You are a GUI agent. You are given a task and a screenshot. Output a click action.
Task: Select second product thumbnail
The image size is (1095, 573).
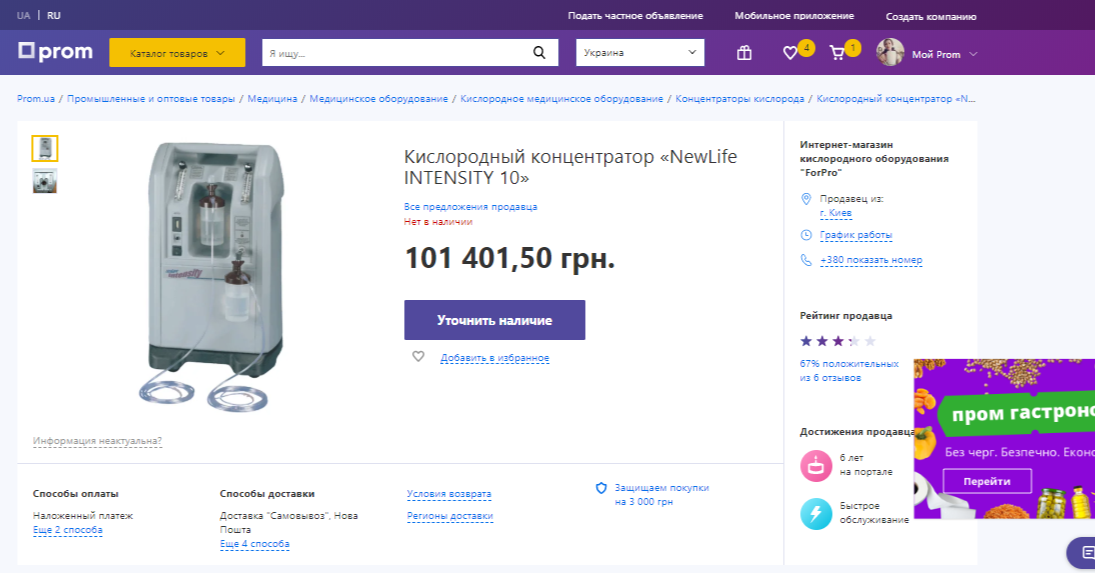click(45, 181)
